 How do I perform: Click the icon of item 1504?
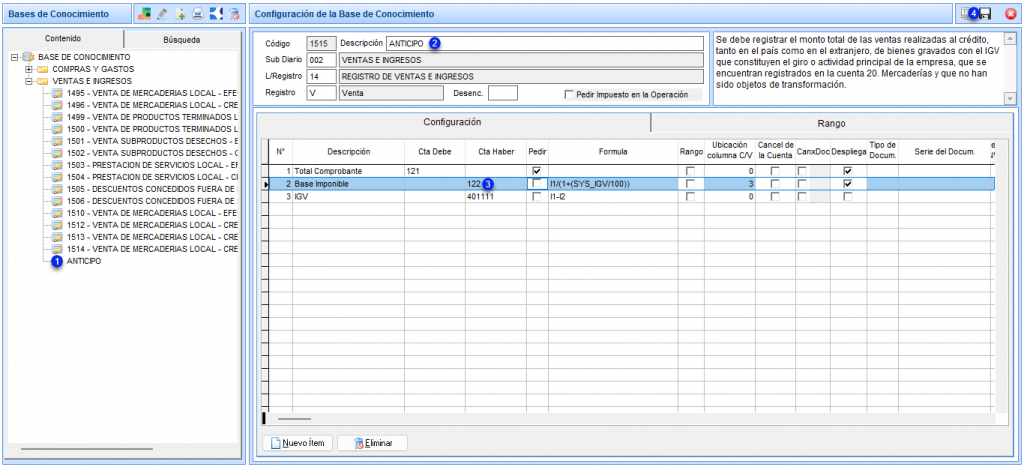58,177
